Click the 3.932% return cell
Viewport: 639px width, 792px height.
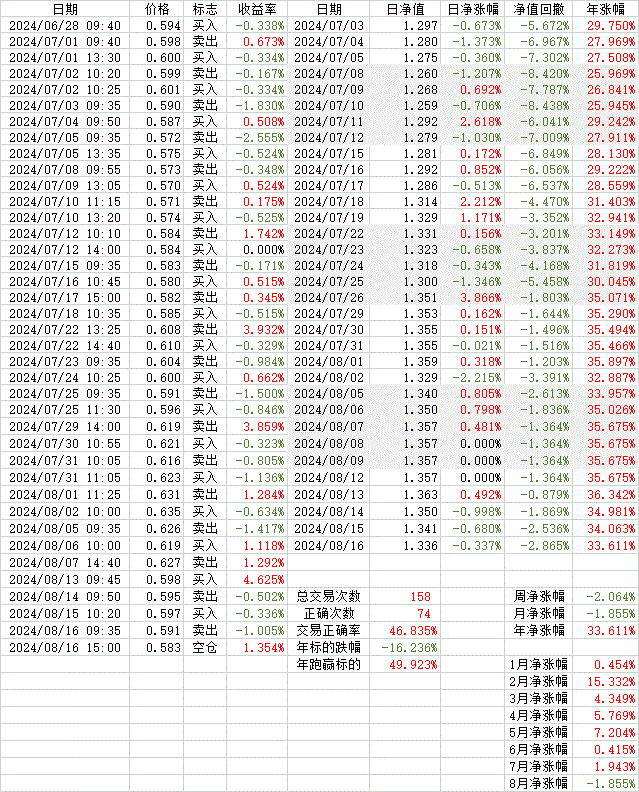tap(263, 329)
